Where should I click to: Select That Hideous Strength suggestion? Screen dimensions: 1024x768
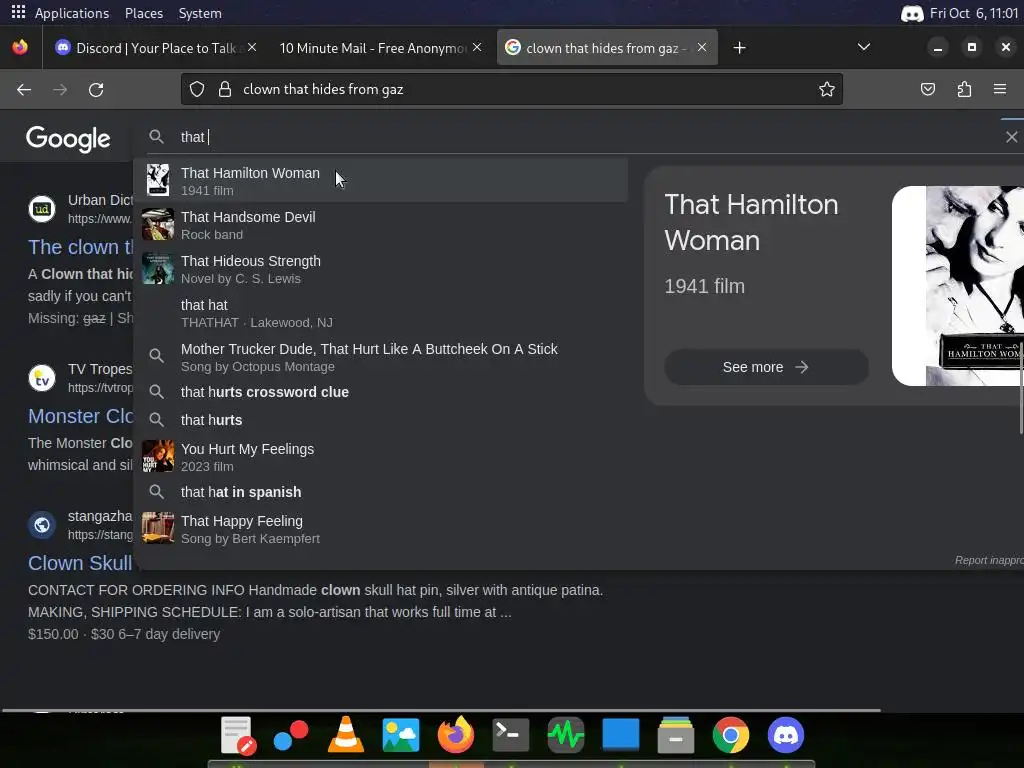click(381, 269)
